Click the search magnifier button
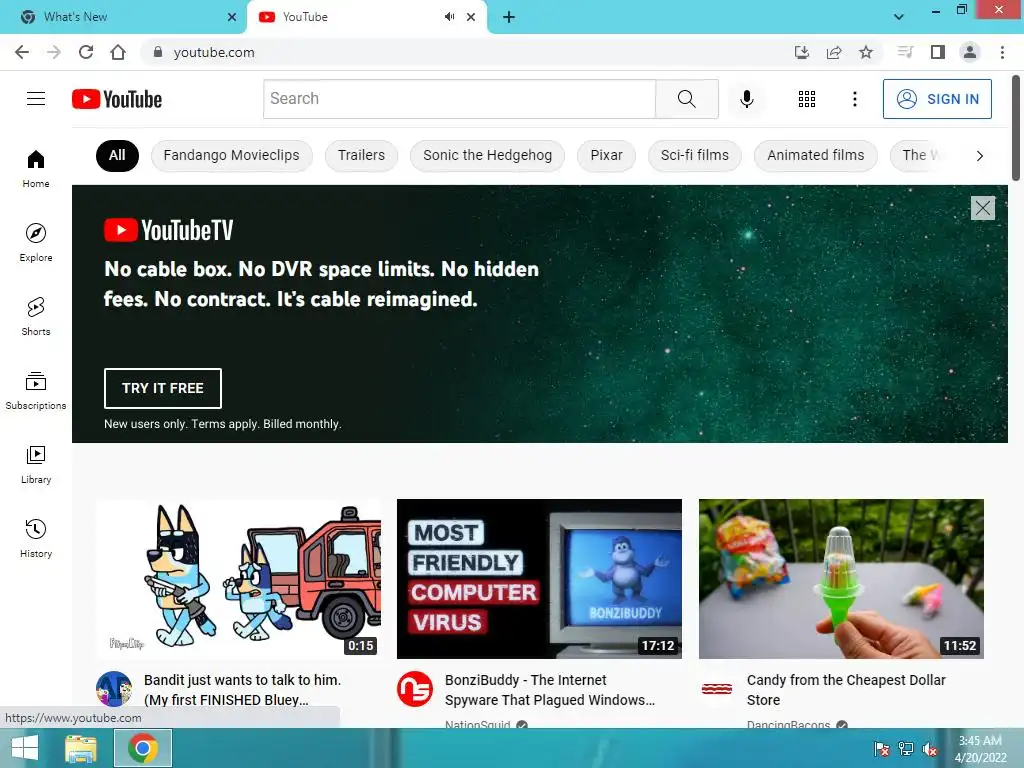This screenshot has width=1024, height=768. (x=686, y=99)
